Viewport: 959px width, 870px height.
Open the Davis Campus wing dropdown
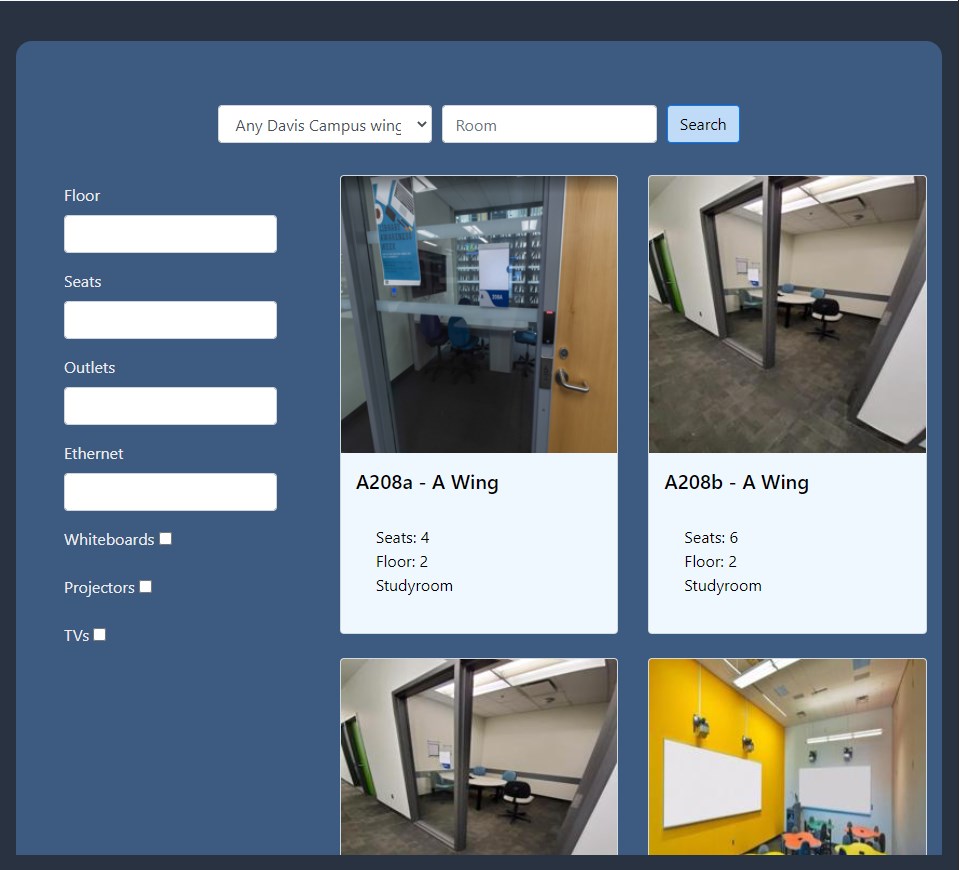tap(324, 125)
